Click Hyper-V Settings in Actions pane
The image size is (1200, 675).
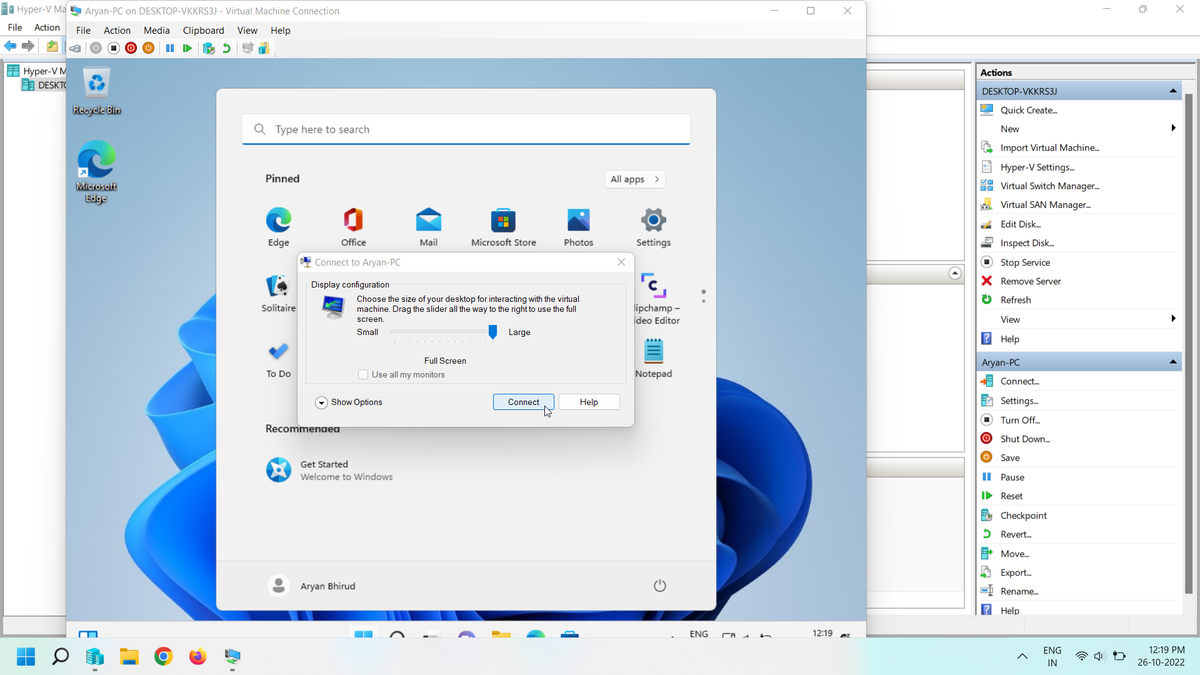click(x=1037, y=167)
